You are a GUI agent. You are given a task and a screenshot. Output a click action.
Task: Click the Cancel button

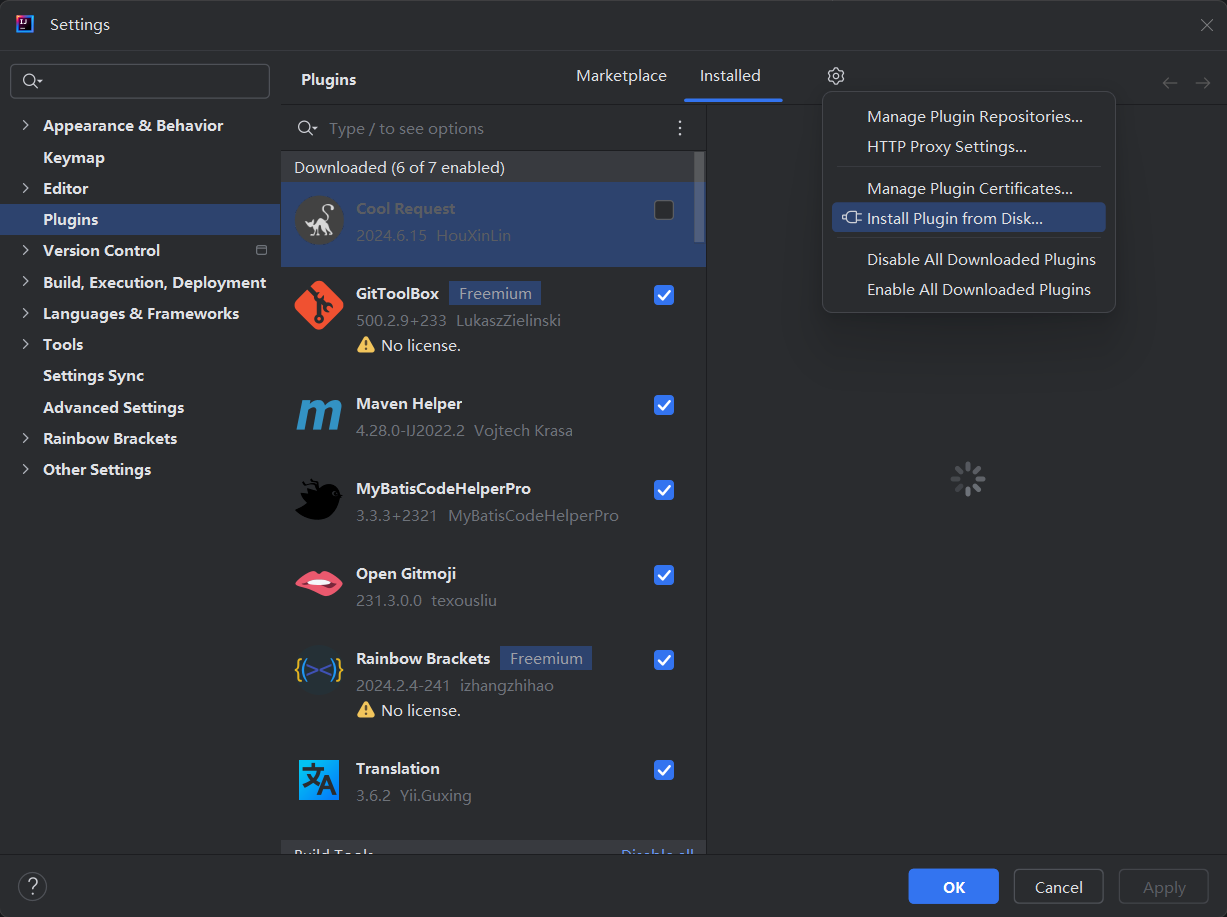coord(1059,887)
